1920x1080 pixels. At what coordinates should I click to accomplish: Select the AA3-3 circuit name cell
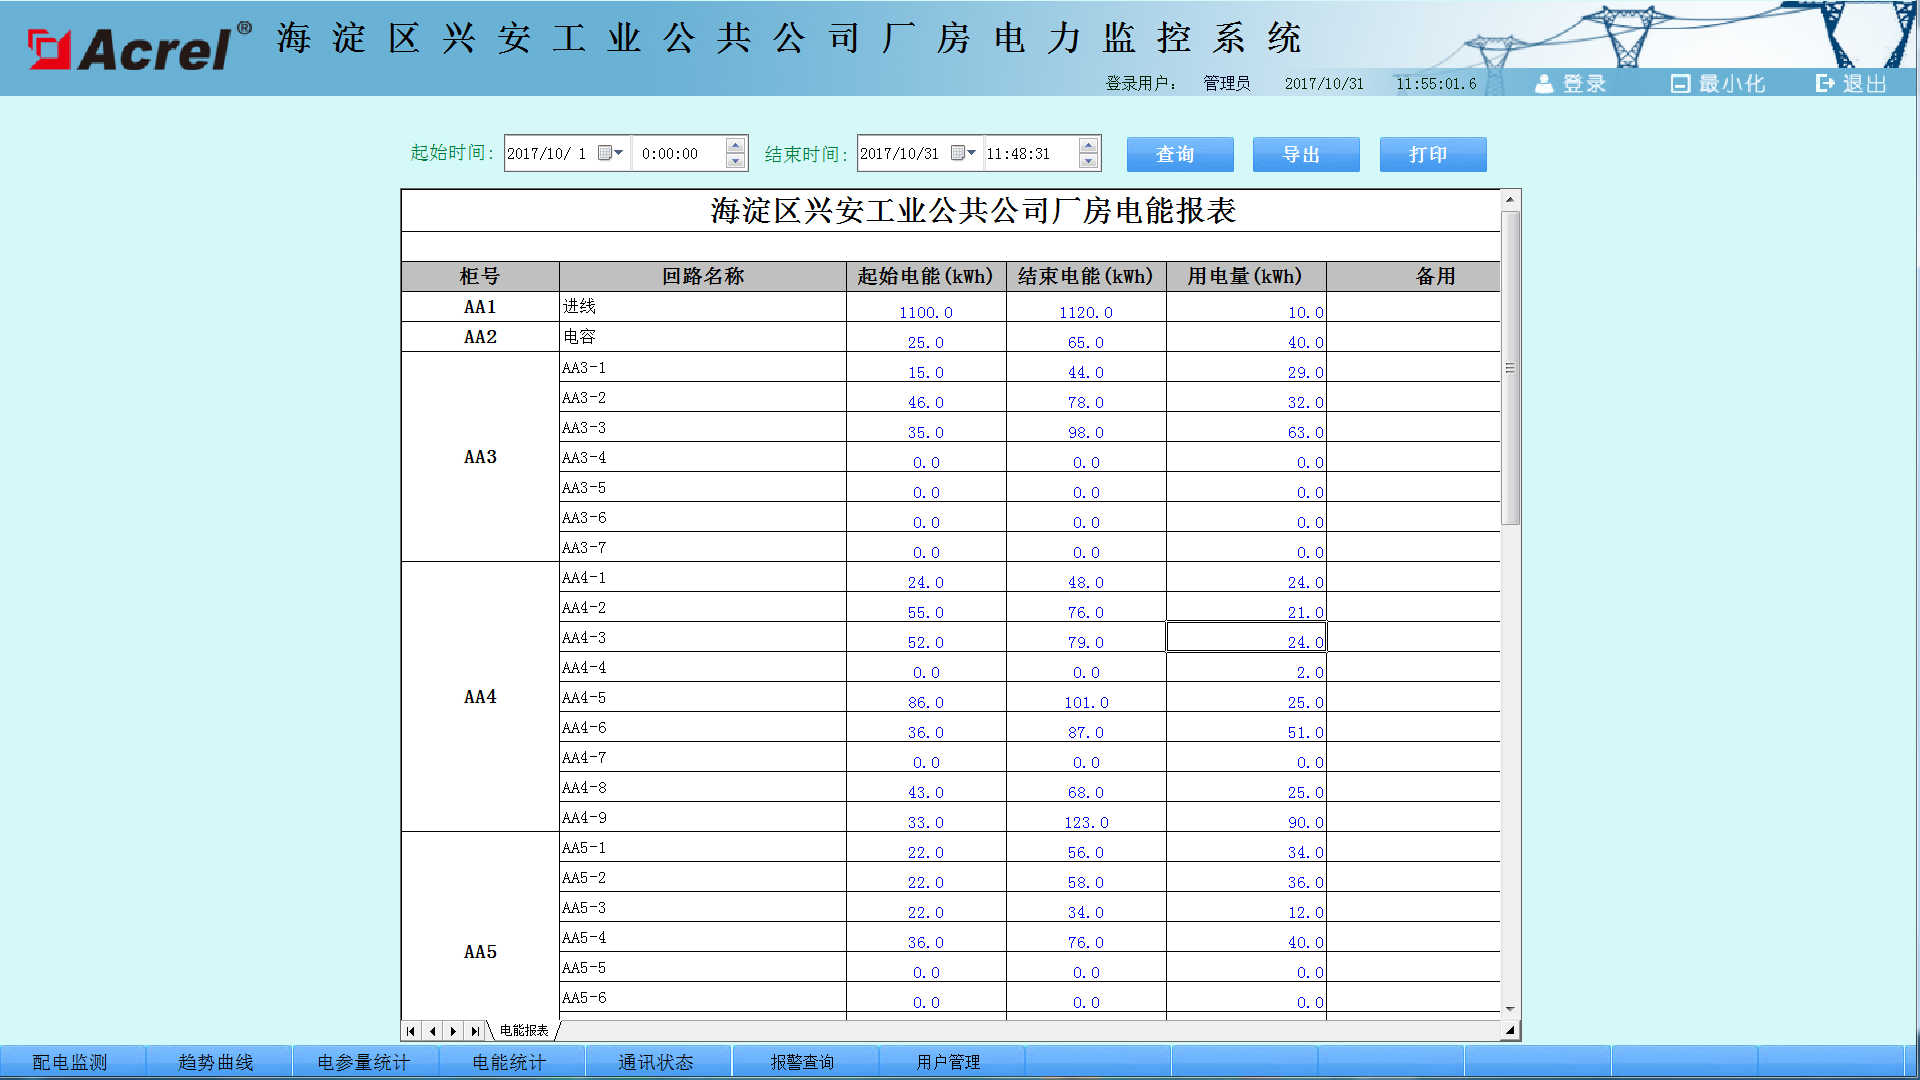tap(703, 427)
